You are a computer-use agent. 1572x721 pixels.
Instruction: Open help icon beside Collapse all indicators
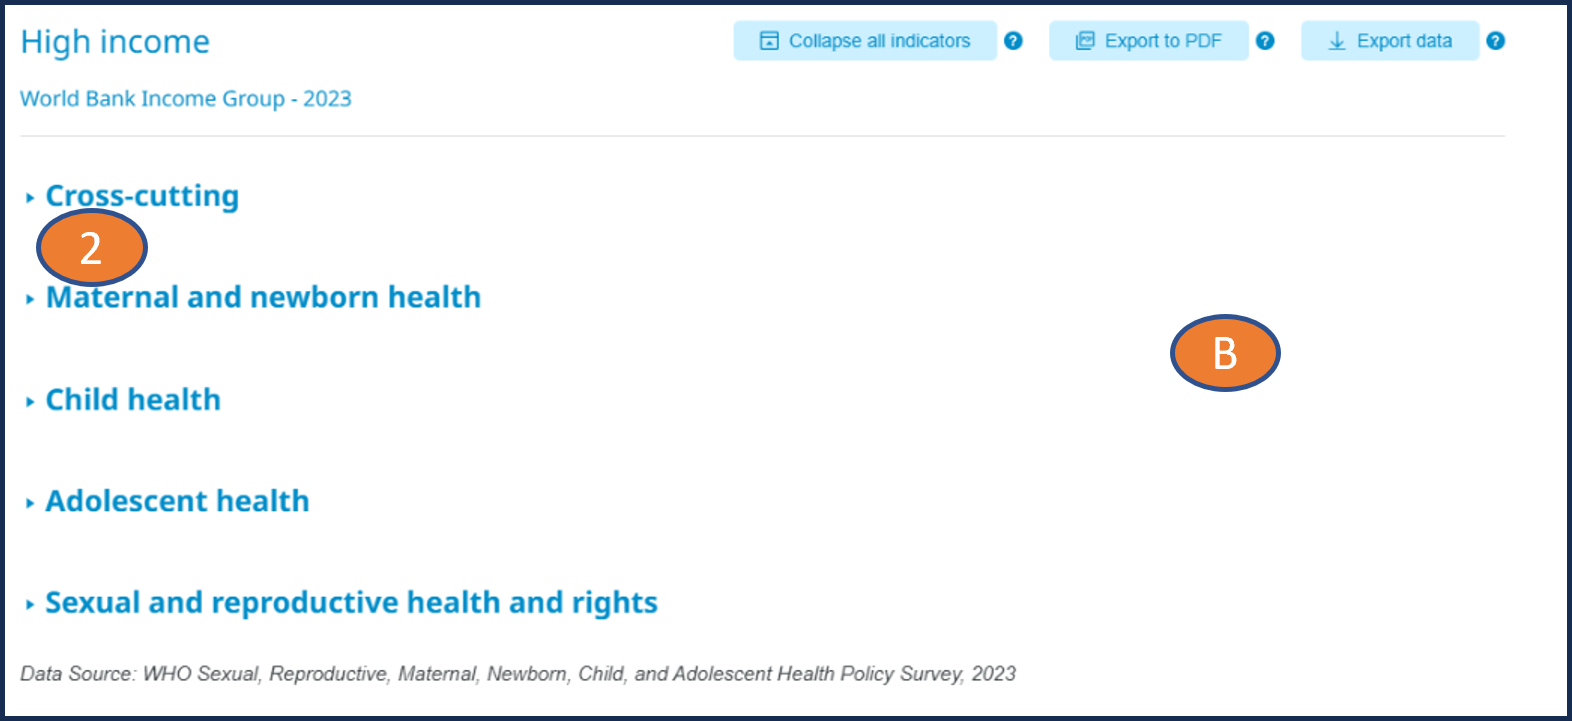coord(1013,41)
